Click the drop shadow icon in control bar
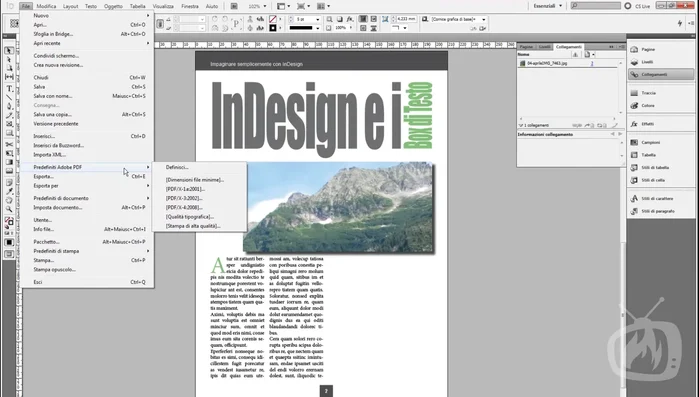This screenshot has width=699, height=397. [340, 19]
